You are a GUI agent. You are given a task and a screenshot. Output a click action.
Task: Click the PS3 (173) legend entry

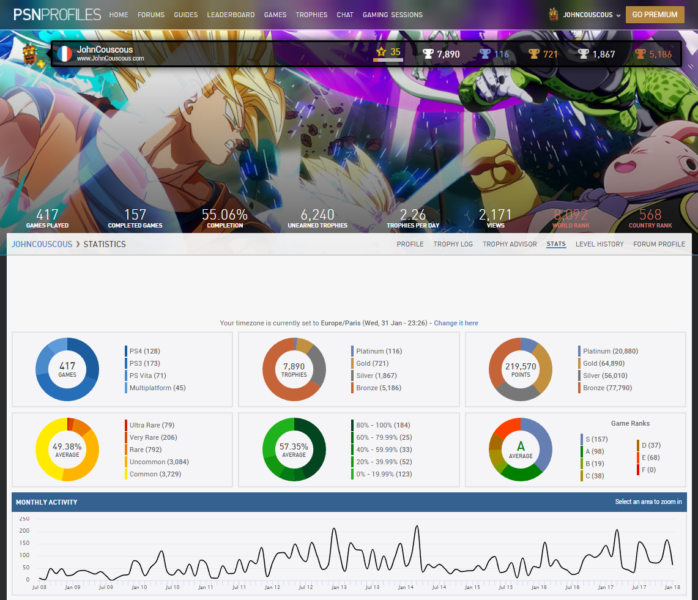click(x=143, y=364)
